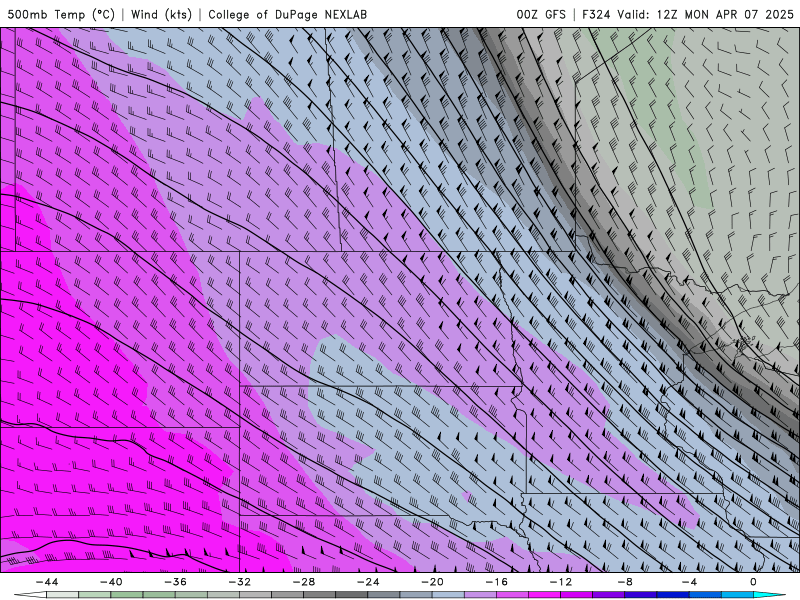
Task: Click the "12Z MON APR 07 2025" valid time
Action: [x=725, y=15]
